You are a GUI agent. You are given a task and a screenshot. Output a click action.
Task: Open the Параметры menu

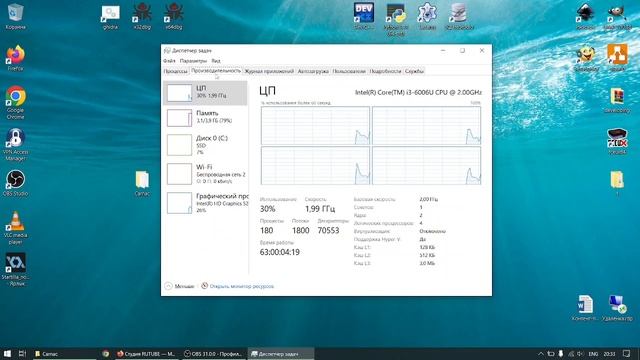click(193, 61)
